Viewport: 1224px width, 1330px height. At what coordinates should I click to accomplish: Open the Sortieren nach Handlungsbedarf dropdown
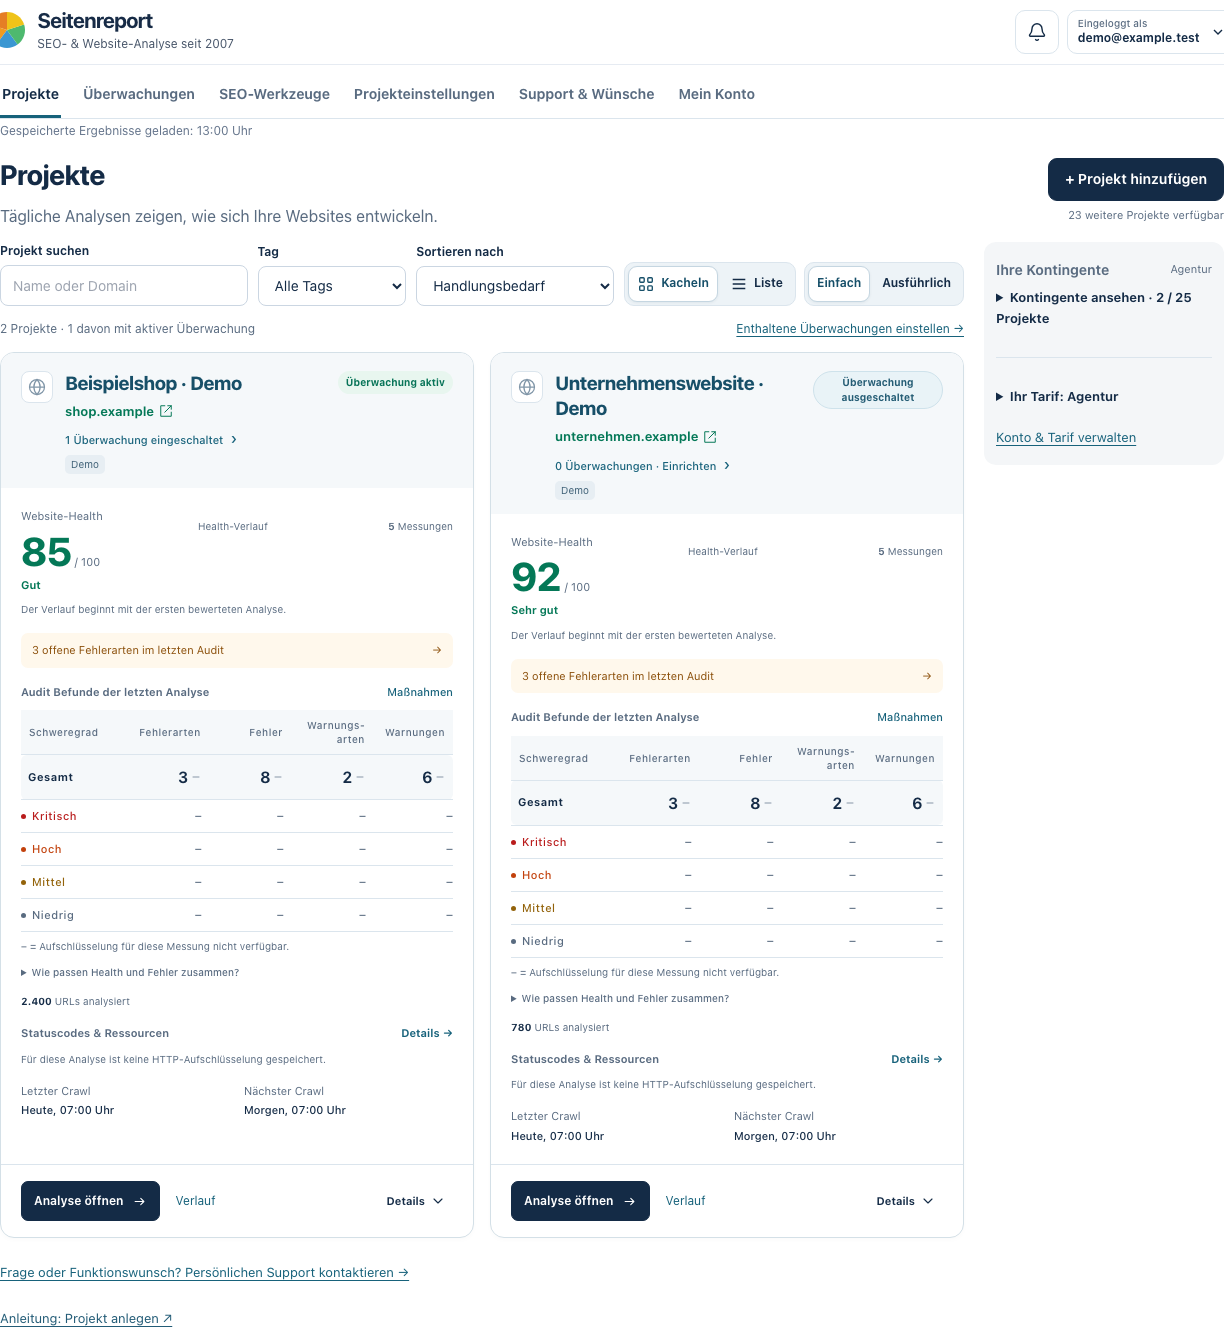(515, 286)
